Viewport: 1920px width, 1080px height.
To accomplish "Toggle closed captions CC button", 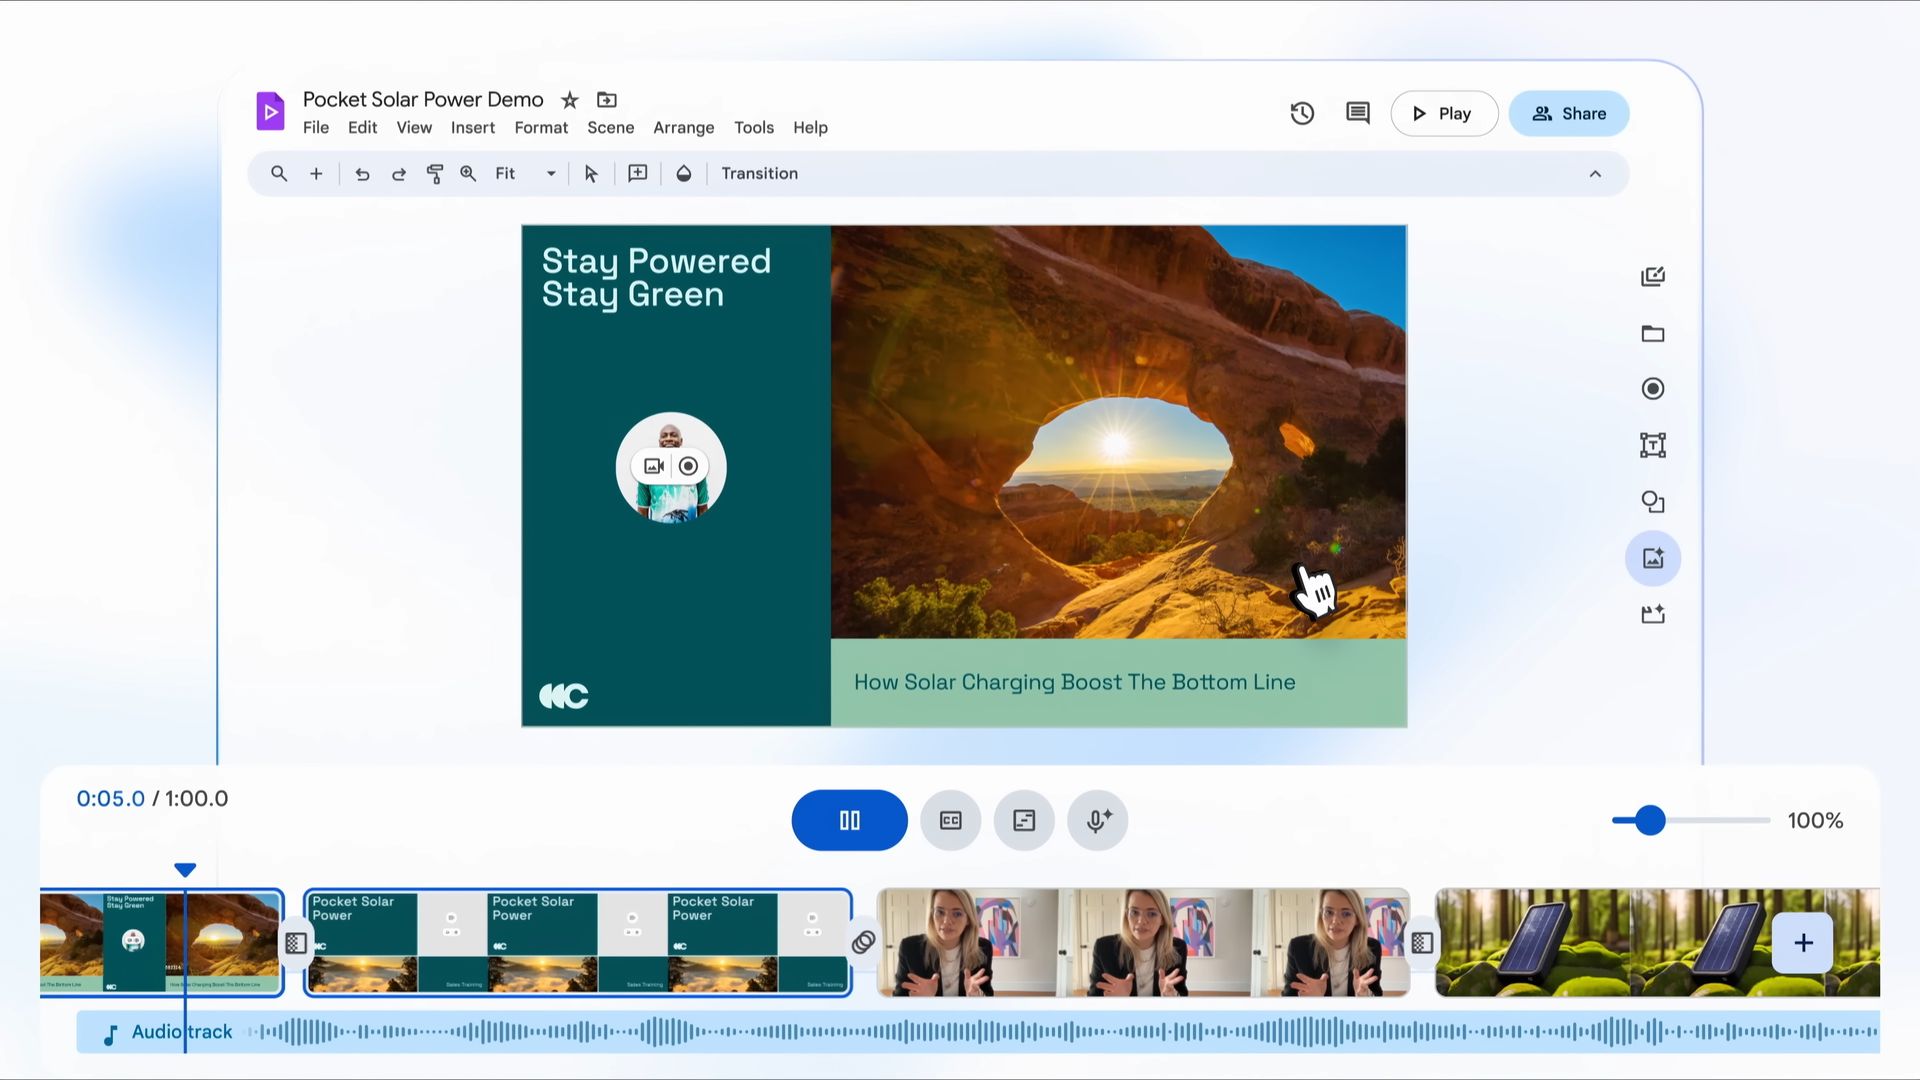I will pos(950,821).
